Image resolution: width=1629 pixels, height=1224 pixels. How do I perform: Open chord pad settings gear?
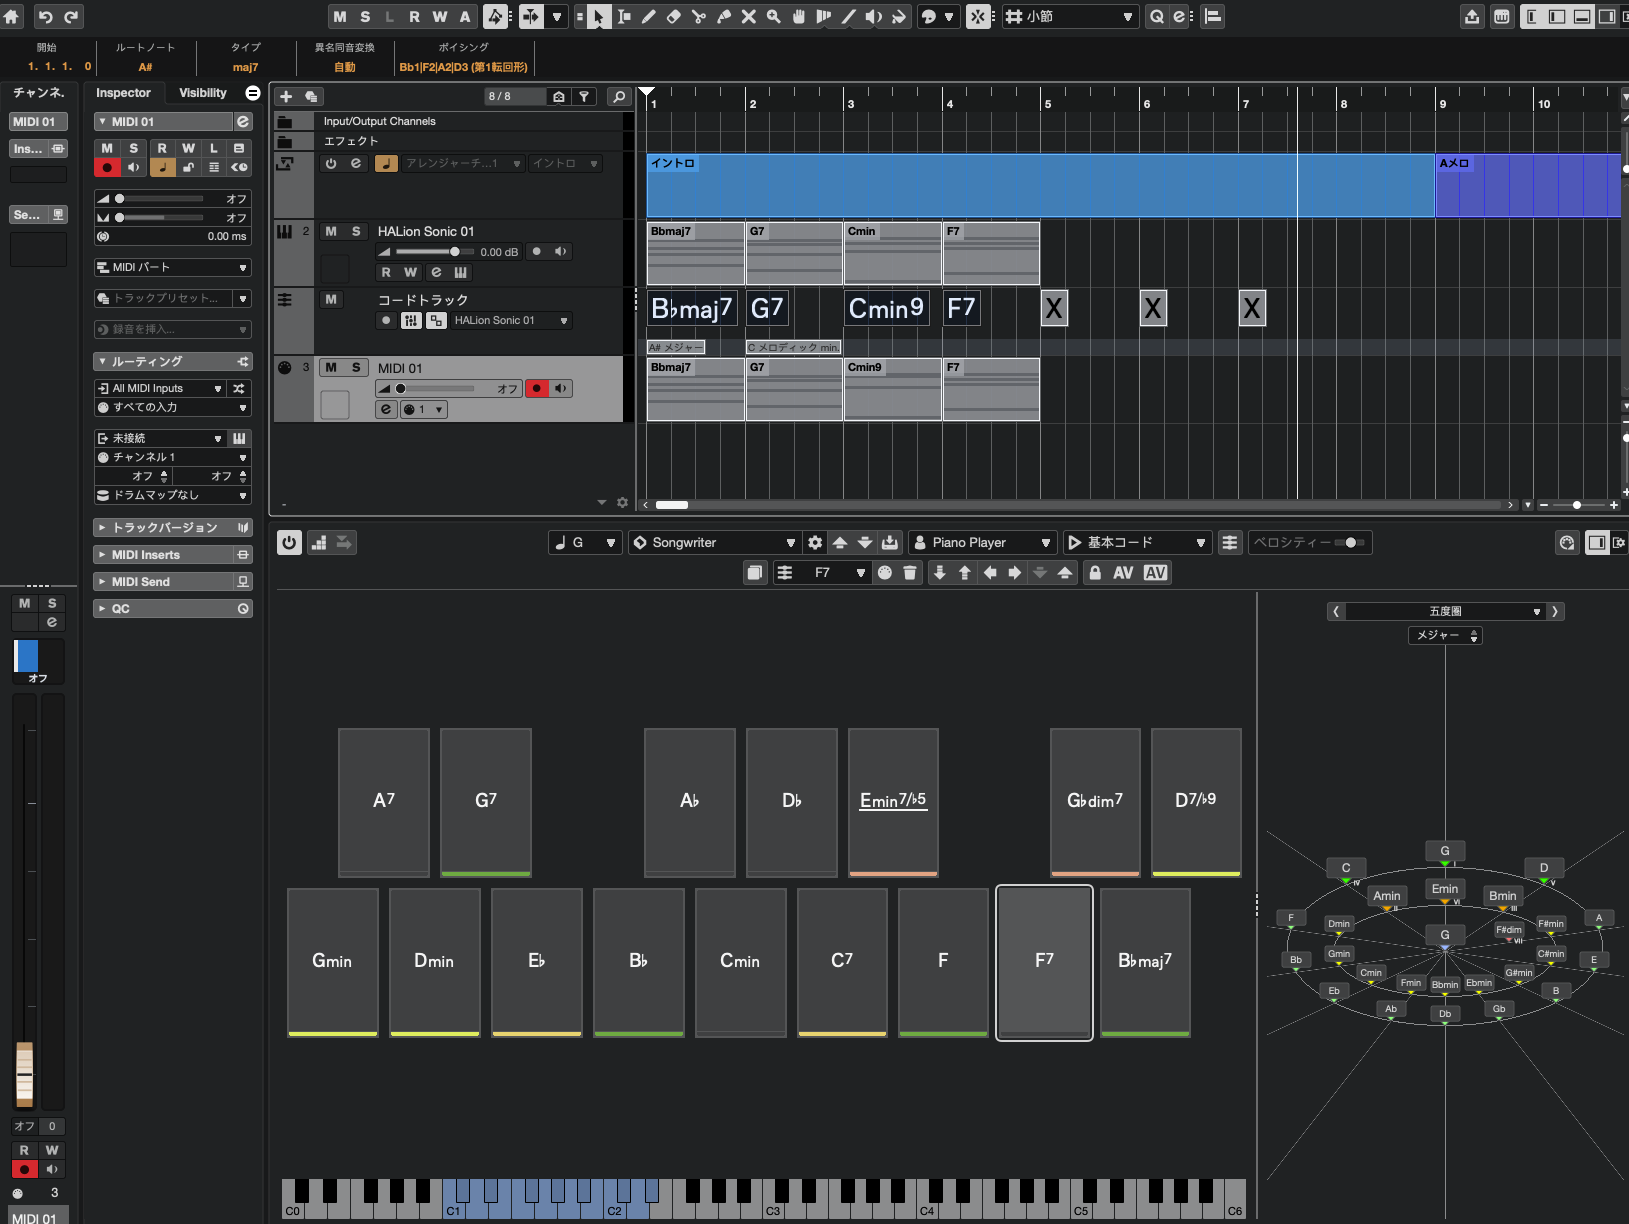(815, 543)
